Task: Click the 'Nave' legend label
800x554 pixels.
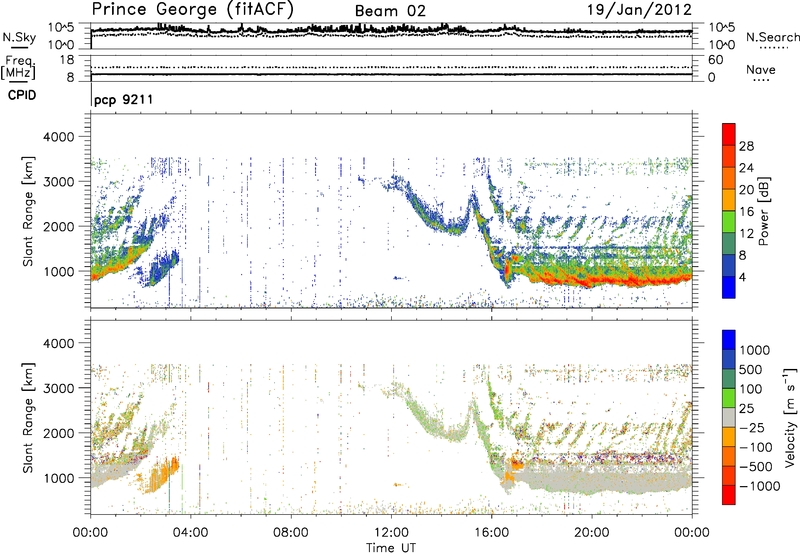Action: click(x=761, y=70)
